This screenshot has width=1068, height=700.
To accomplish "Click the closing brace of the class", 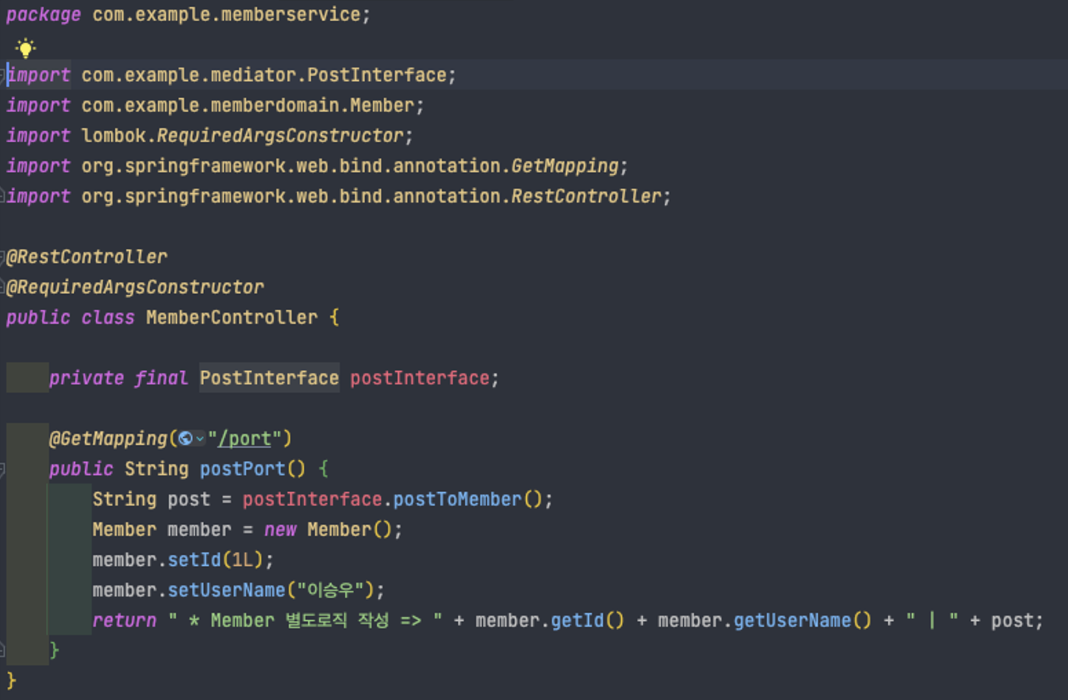I will coord(11,681).
